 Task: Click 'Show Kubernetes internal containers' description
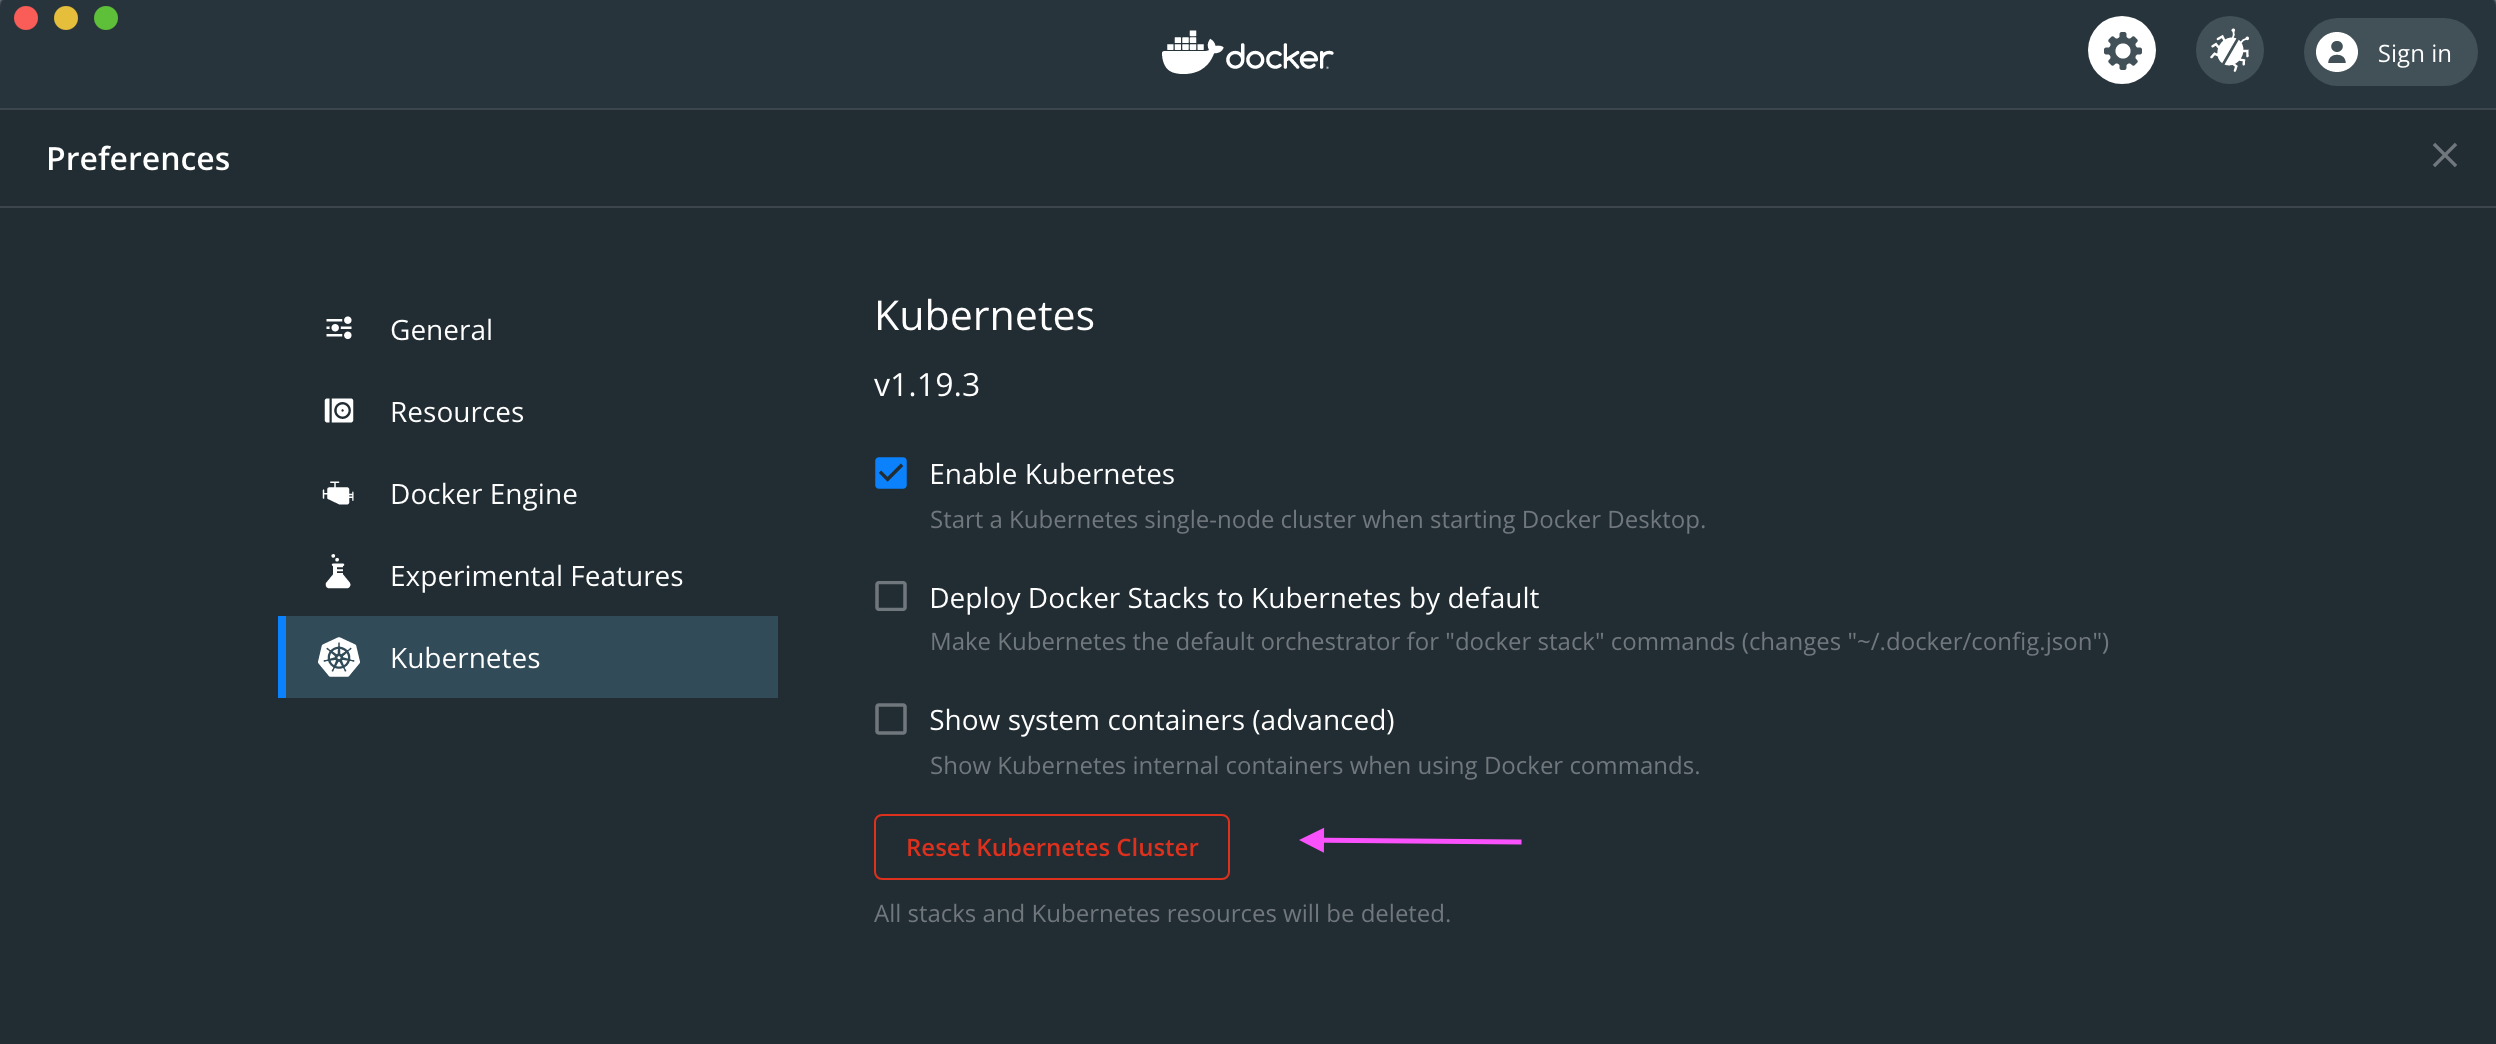point(1314,766)
